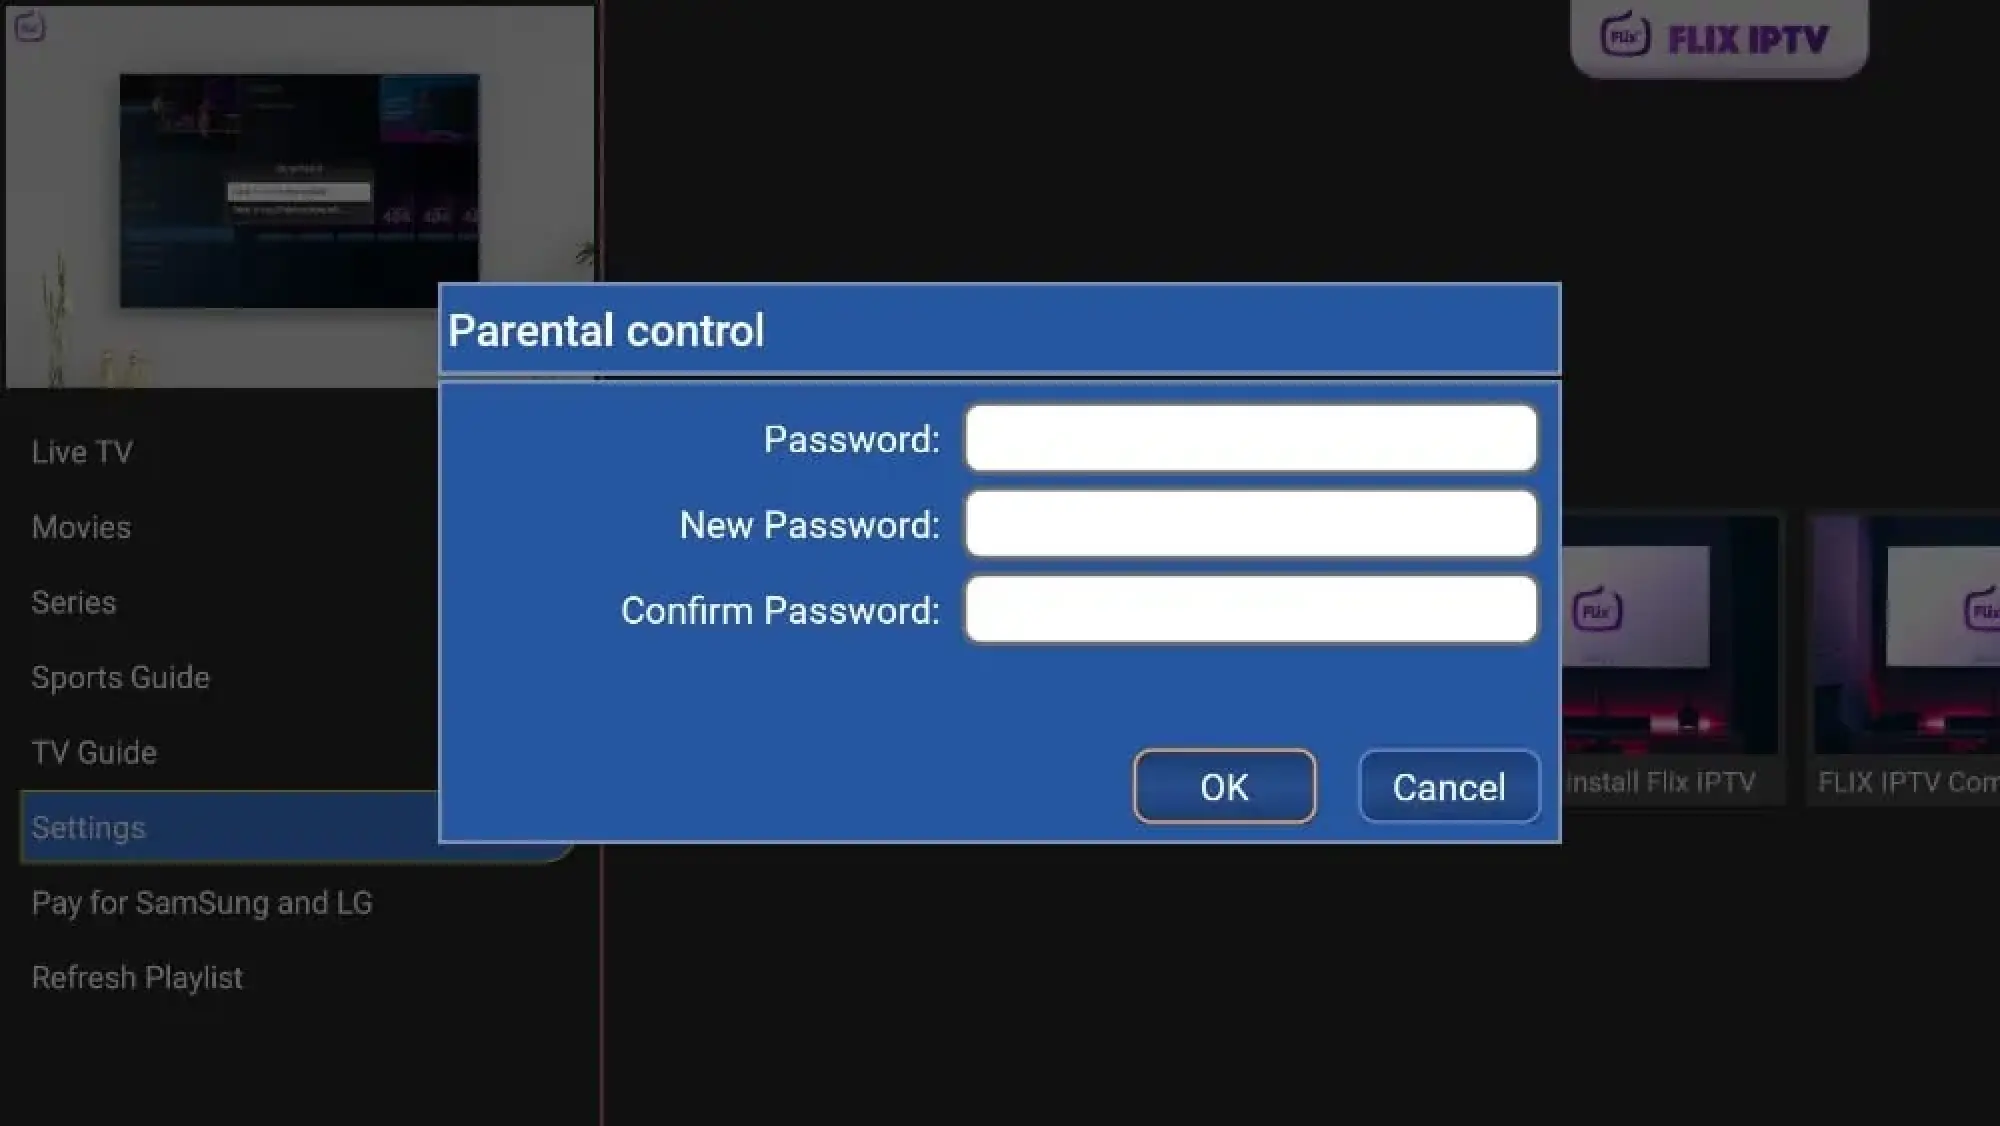Click the Settings menu item
The image size is (2000, 1126).
coord(88,827)
